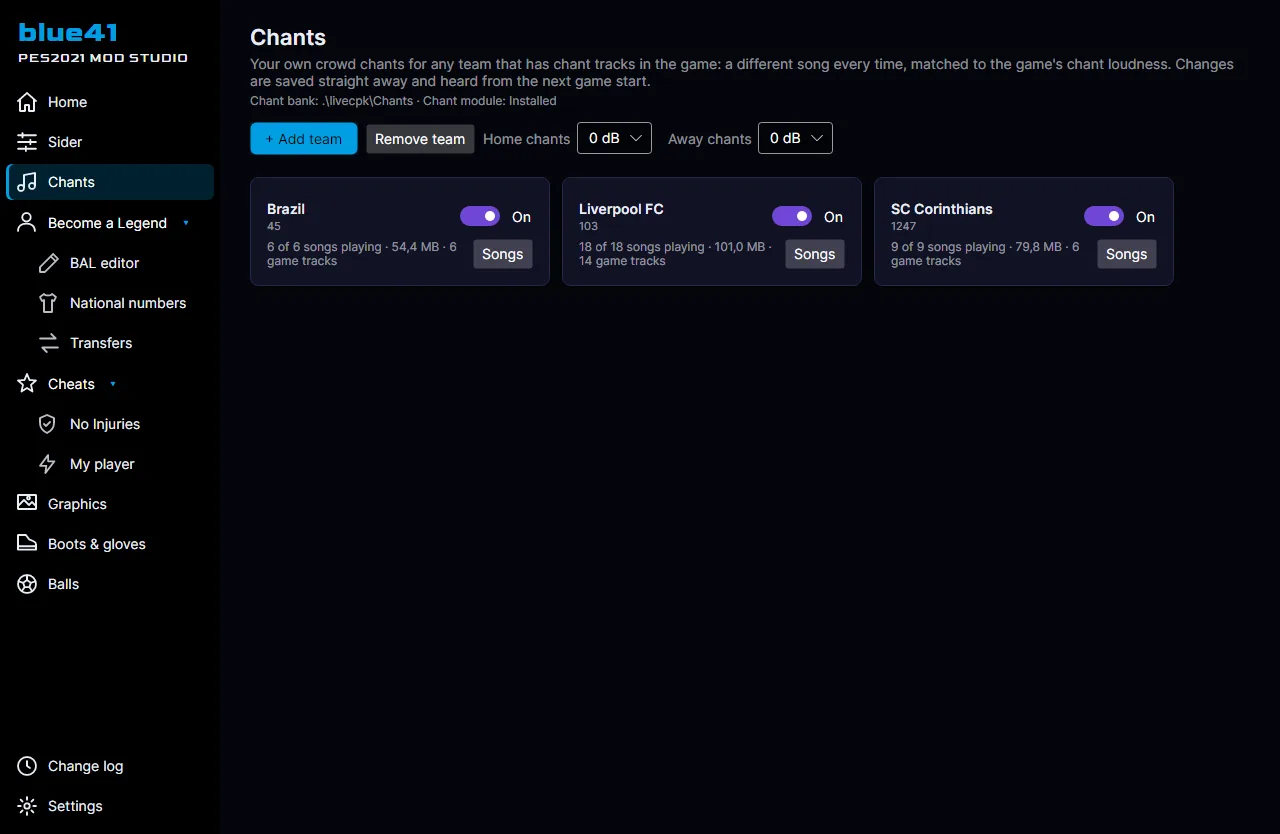
Task: Navigate to Boots & gloves
Action: pyautogui.click(x=110, y=544)
